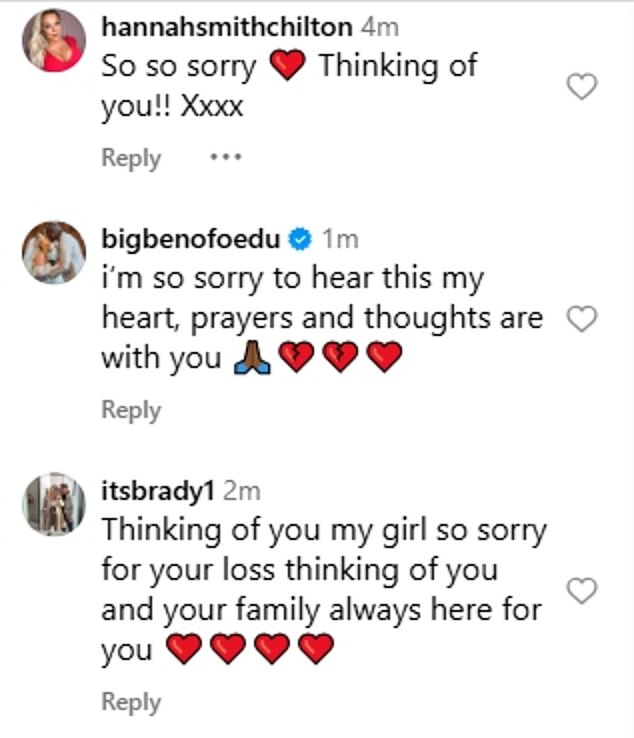Reply to hannahsmithchilton's comment

(x=131, y=158)
